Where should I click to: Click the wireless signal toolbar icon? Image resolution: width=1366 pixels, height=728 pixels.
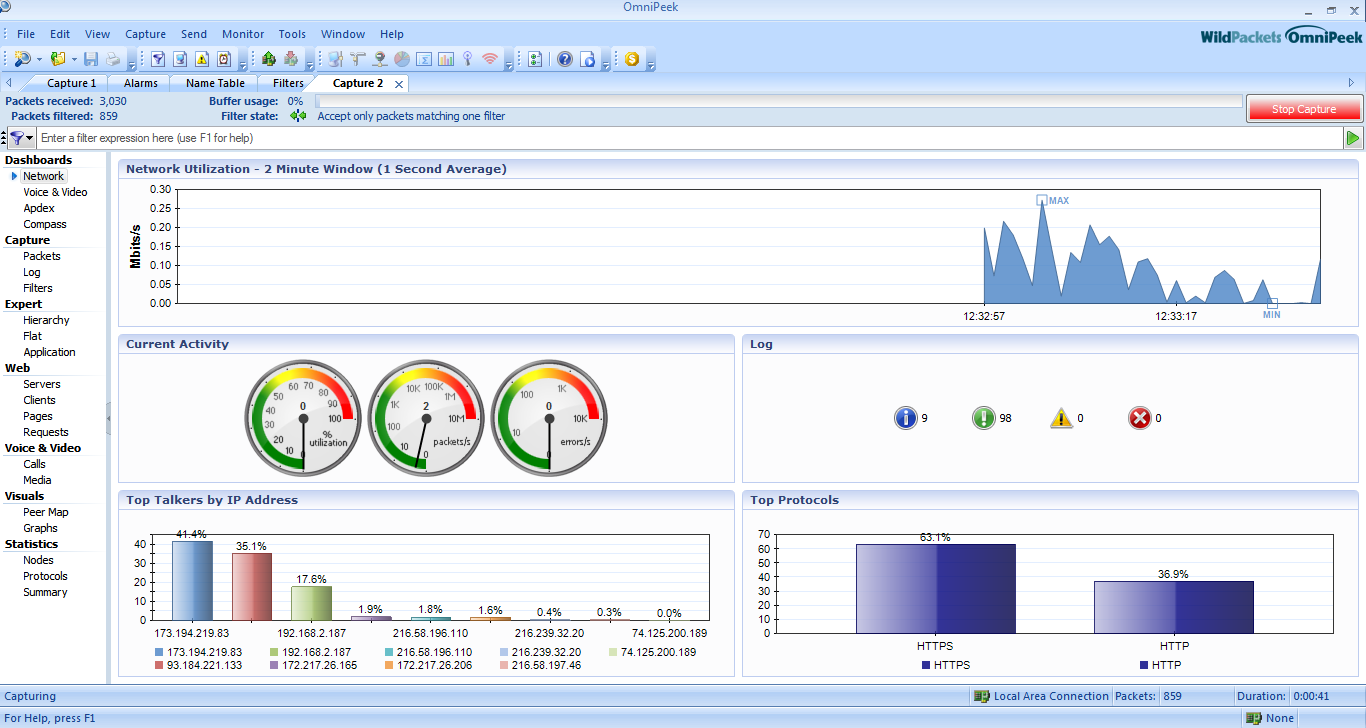pyautogui.click(x=489, y=59)
